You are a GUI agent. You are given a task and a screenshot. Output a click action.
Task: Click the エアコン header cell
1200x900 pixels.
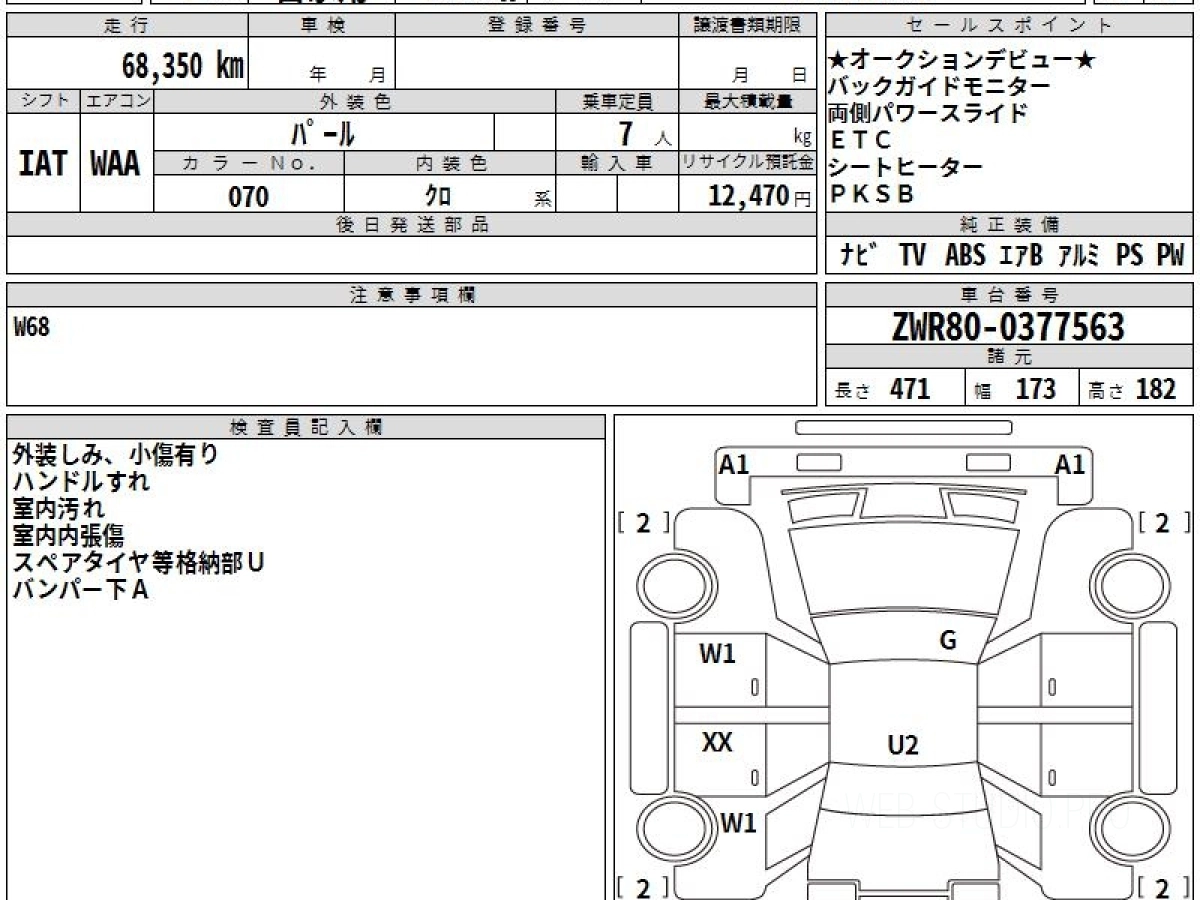click(117, 101)
